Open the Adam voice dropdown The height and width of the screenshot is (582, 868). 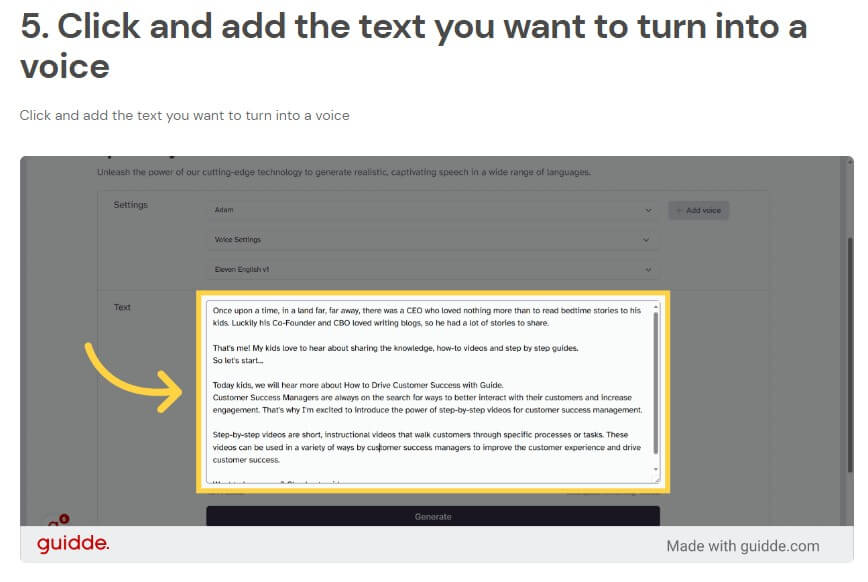[433, 210]
